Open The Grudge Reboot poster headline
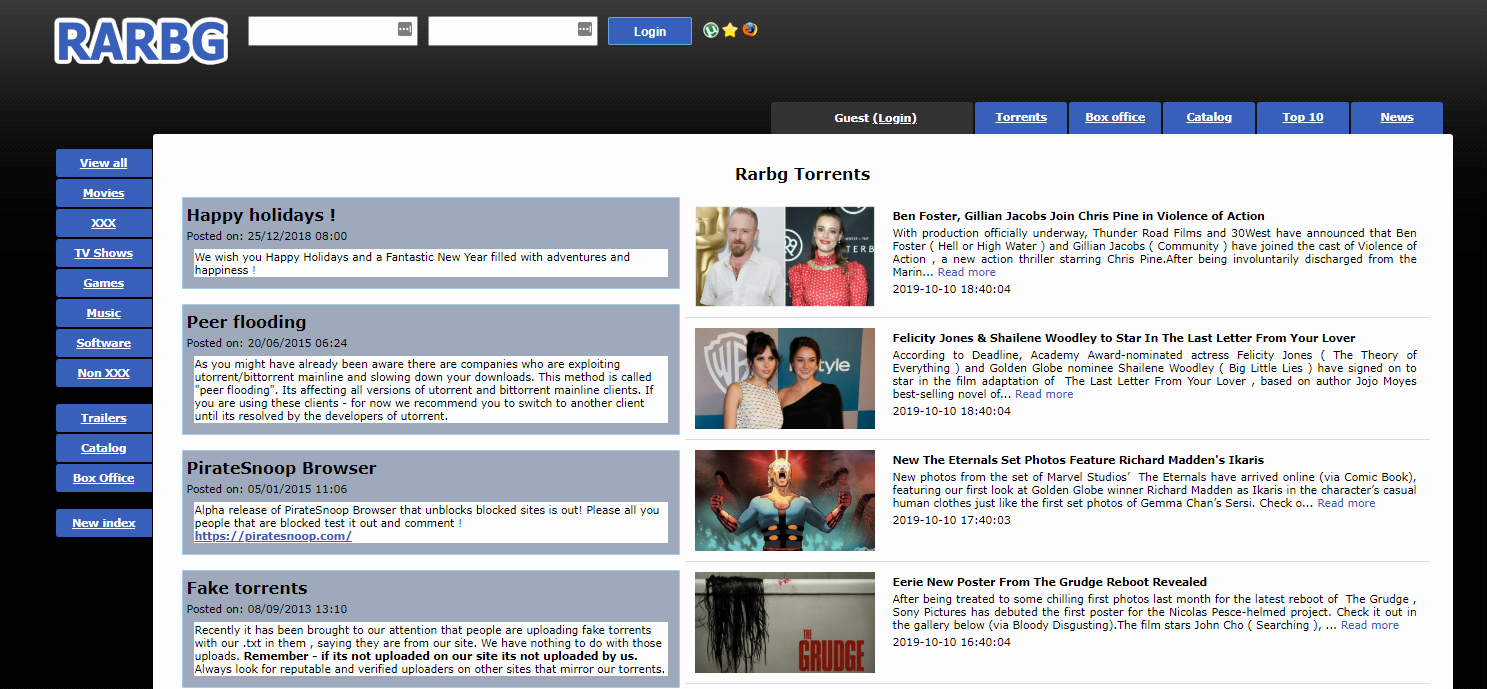Viewport: 1487px width, 689px height. click(x=1050, y=582)
